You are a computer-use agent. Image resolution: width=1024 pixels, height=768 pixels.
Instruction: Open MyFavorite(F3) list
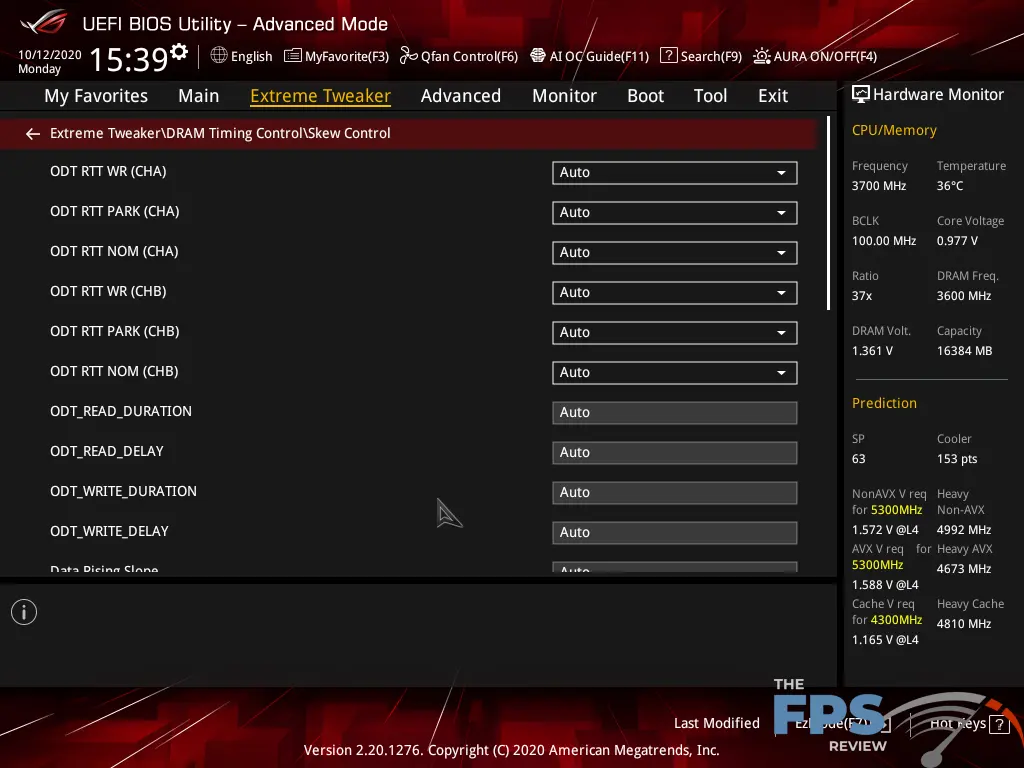tap(336, 56)
